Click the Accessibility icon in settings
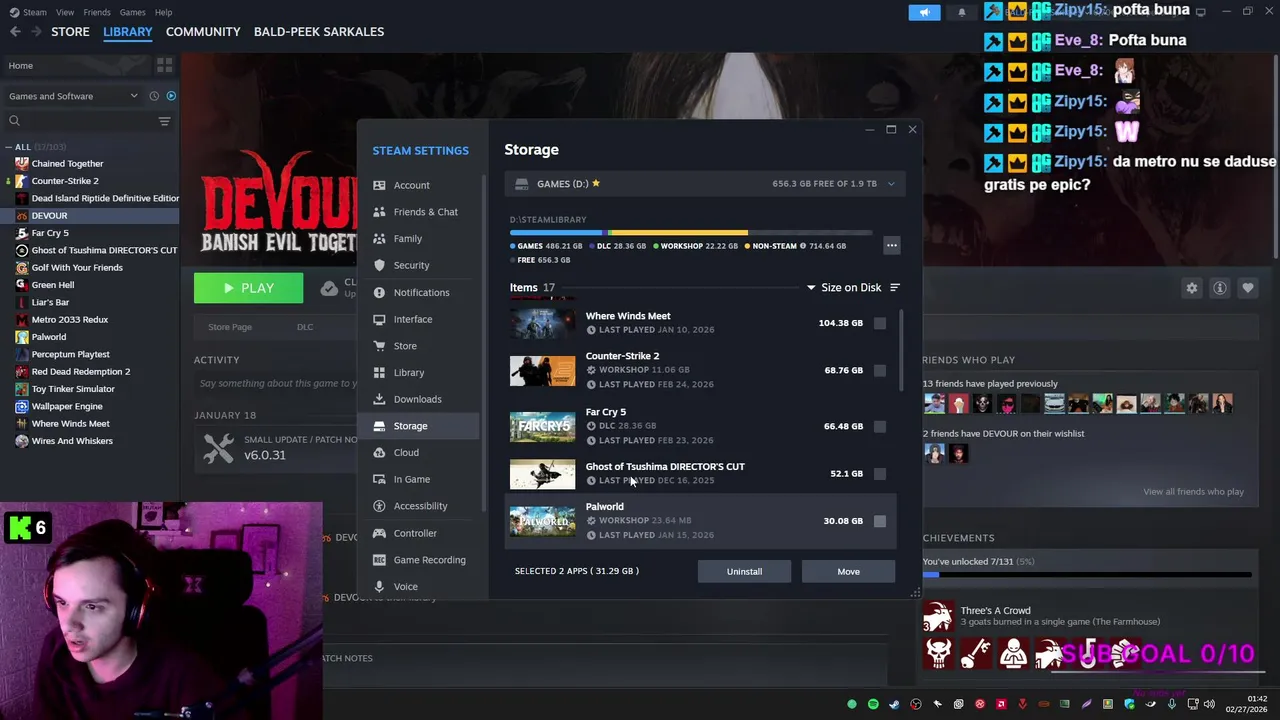 click(x=379, y=506)
